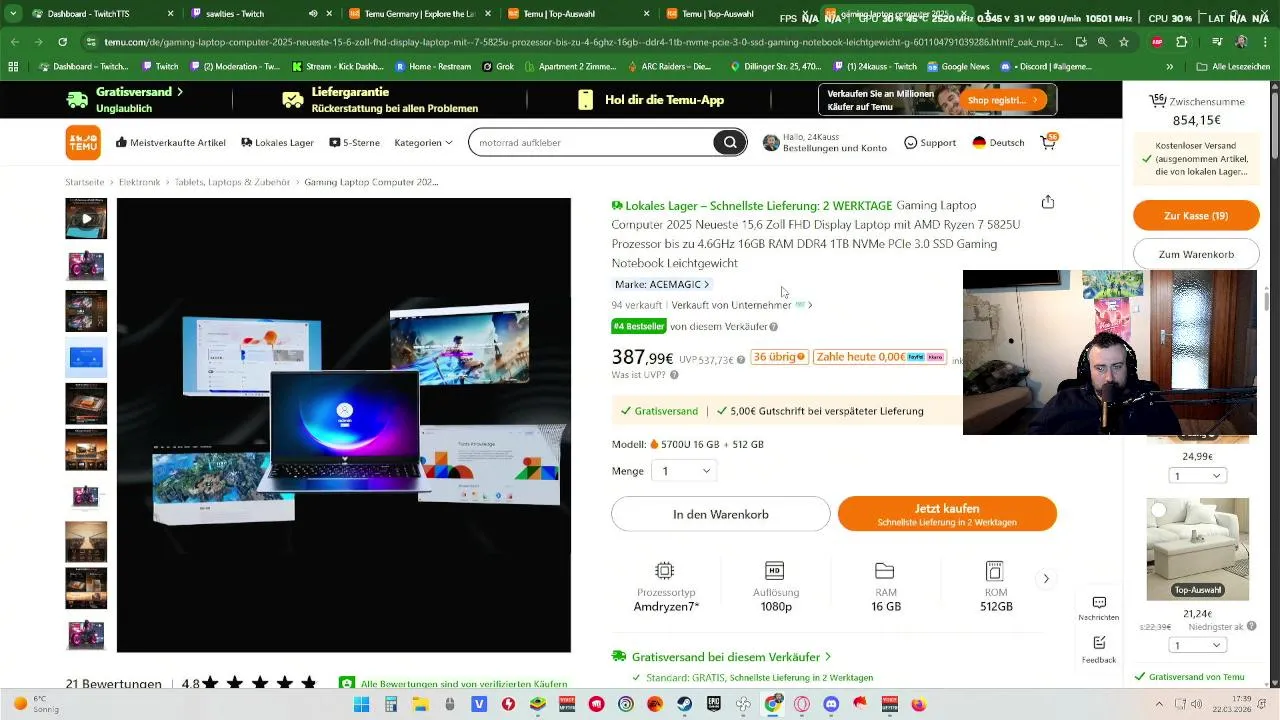Open the browser tab search dropdown arrow
Image resolution: width=1280 pixels, height=720 pixels.
coord(13,14)
